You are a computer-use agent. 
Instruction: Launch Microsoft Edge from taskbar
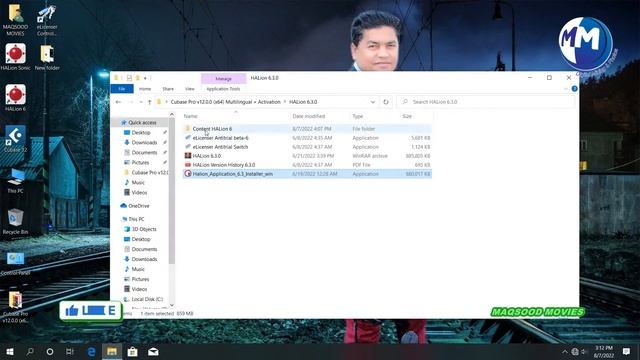click(91, 351)
